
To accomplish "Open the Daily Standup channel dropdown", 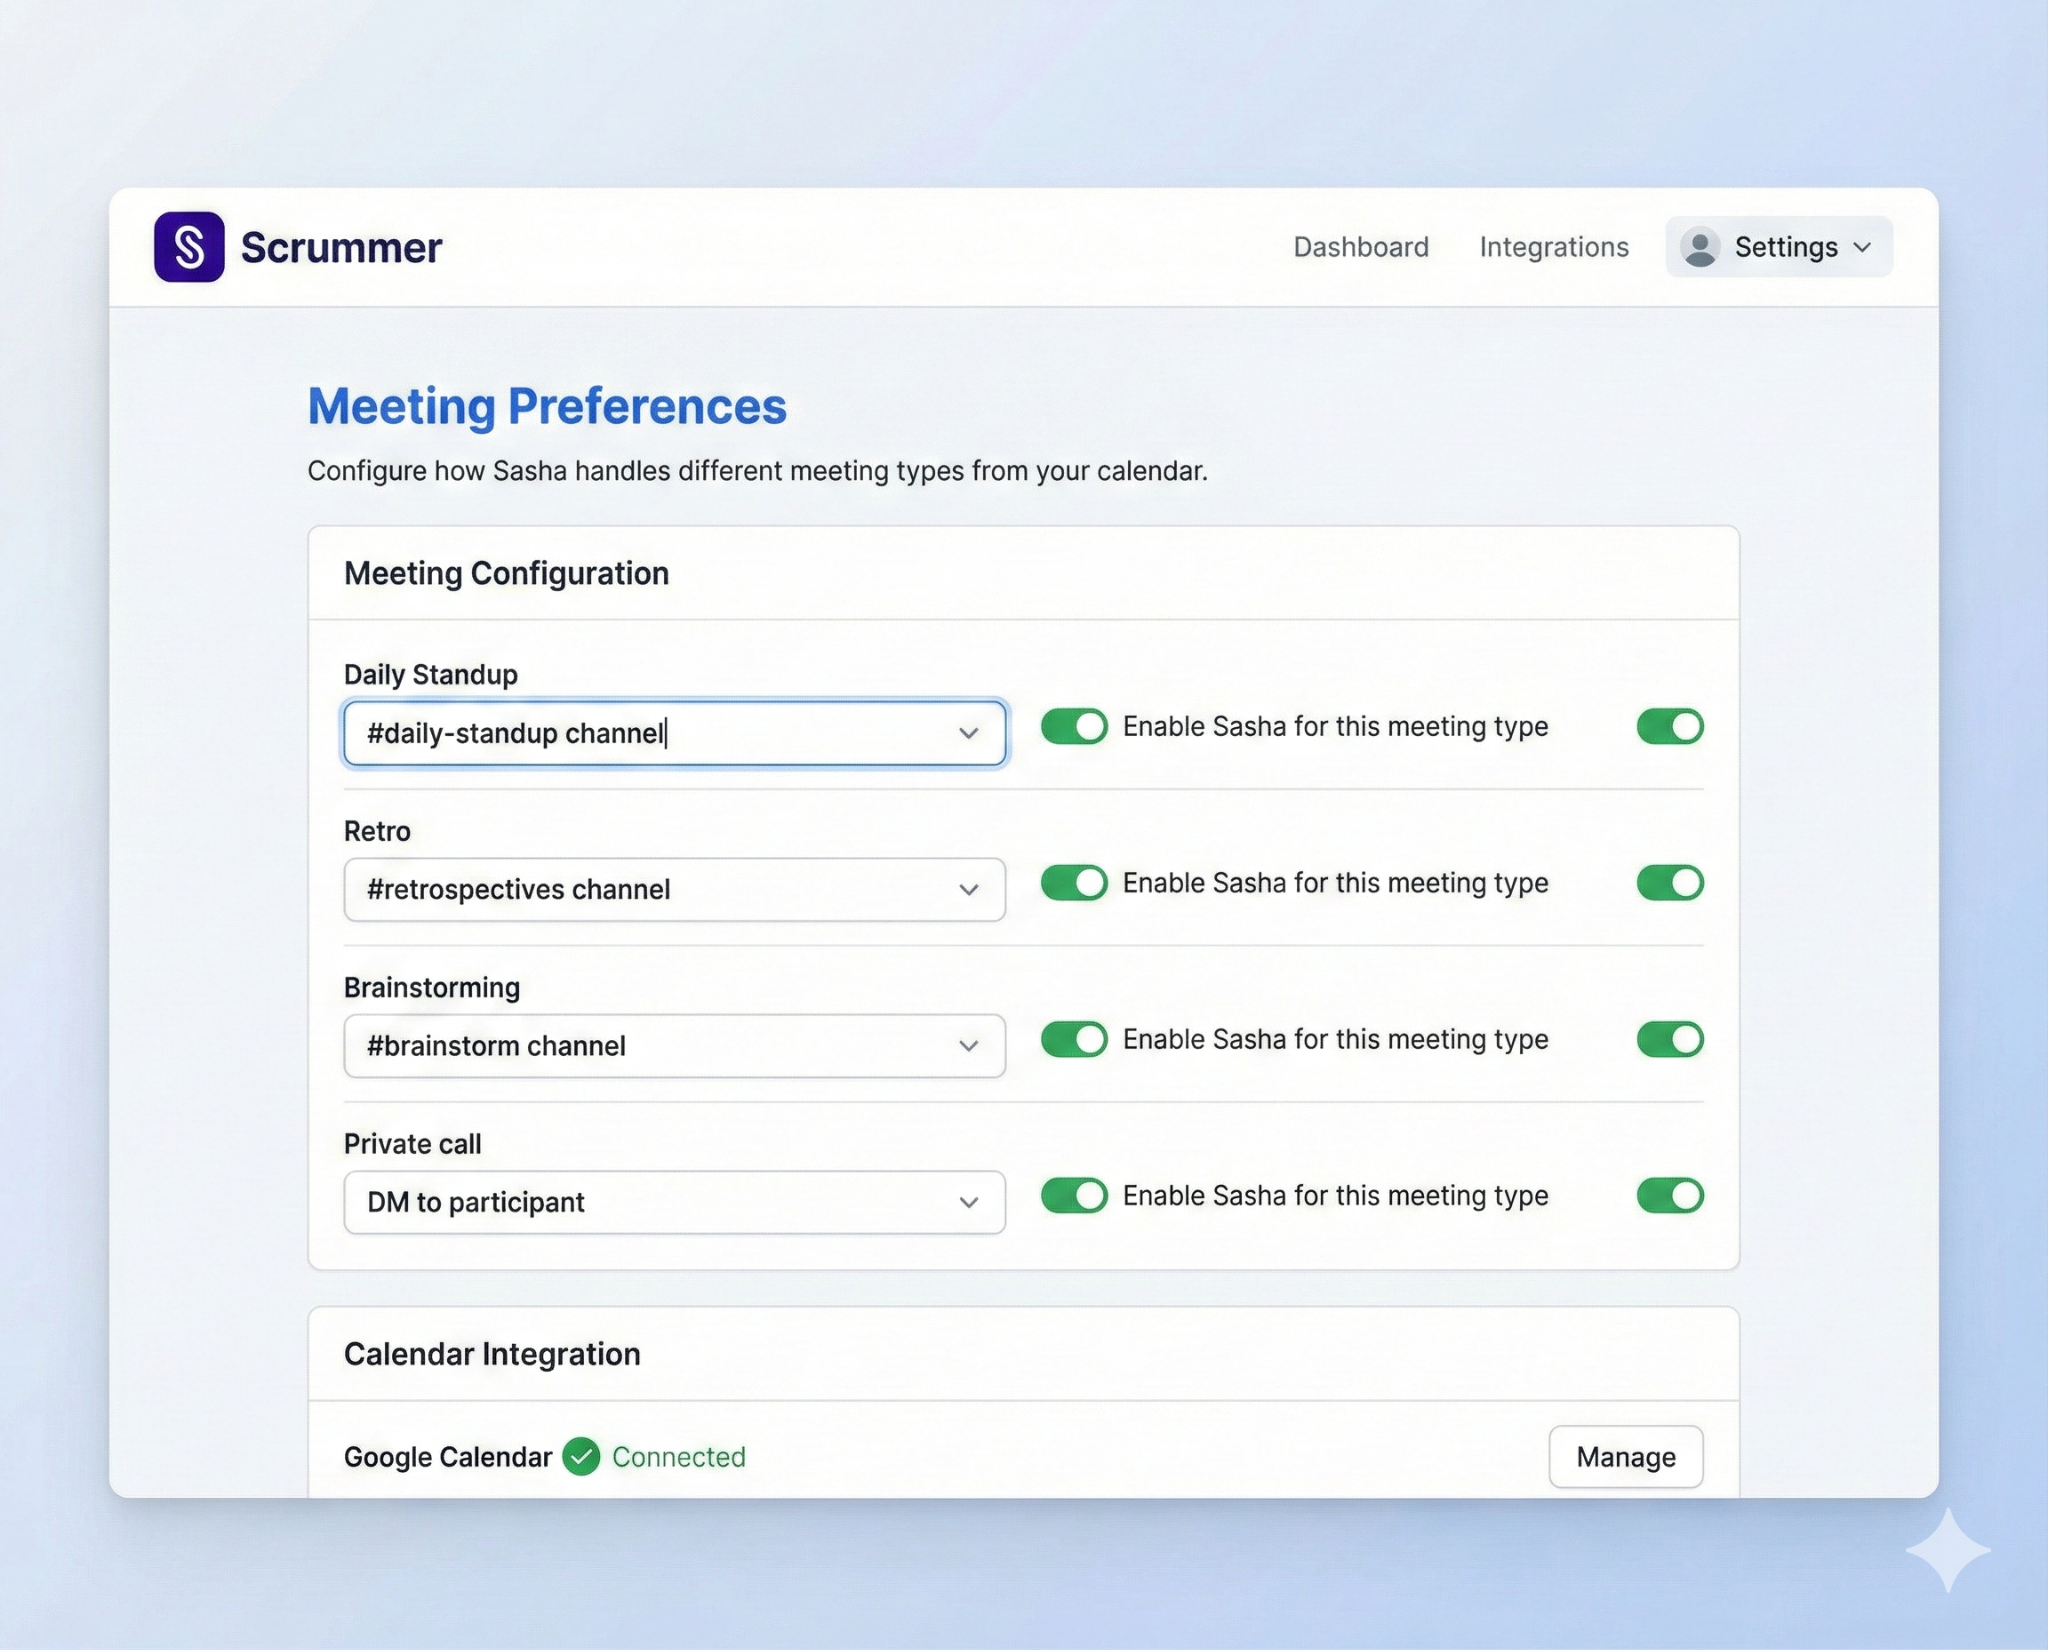I will [968, 733].
